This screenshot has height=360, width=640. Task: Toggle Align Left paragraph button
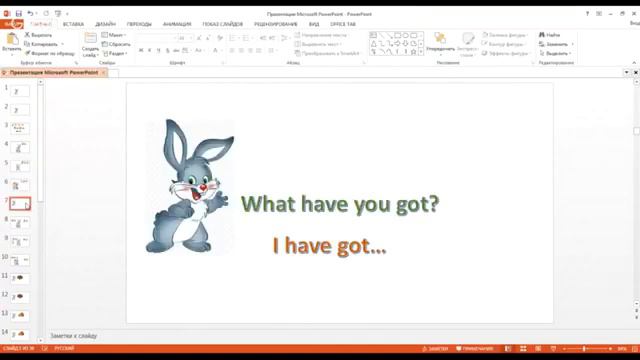point(232,50)
